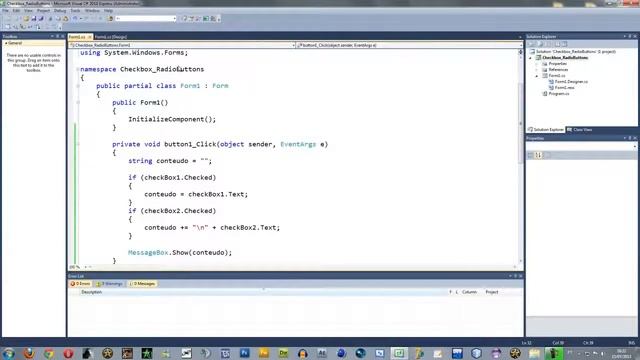
Task: Open the Find combo box dropdown in toolbar
Action: coord(174,19)
